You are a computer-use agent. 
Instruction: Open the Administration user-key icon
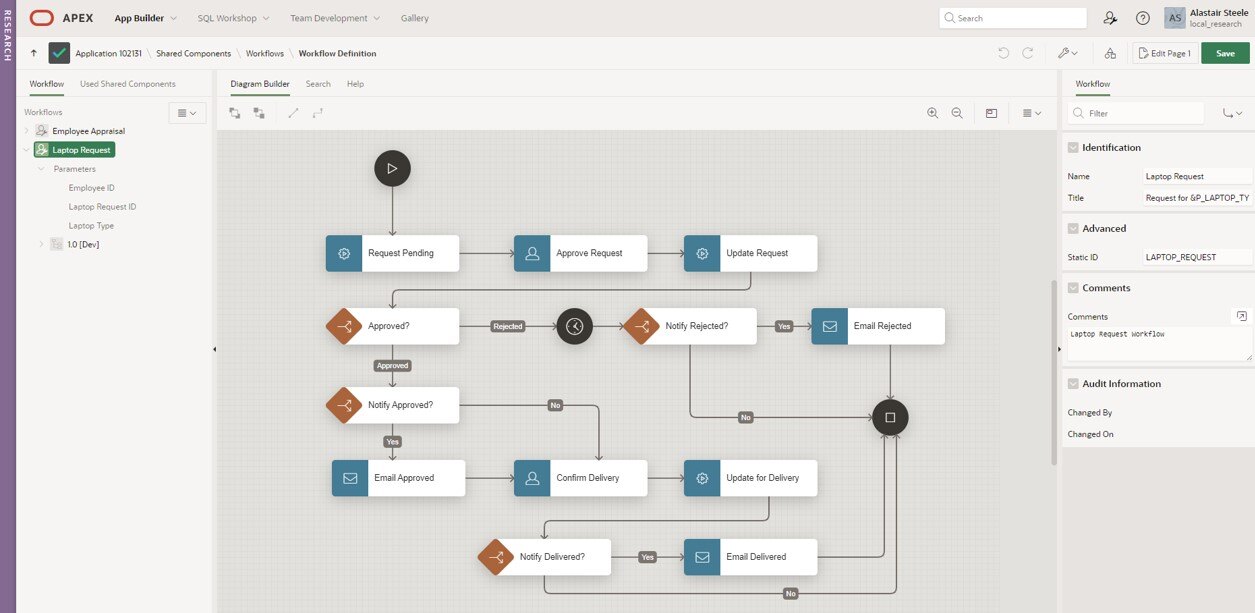tap(1110, 18)
